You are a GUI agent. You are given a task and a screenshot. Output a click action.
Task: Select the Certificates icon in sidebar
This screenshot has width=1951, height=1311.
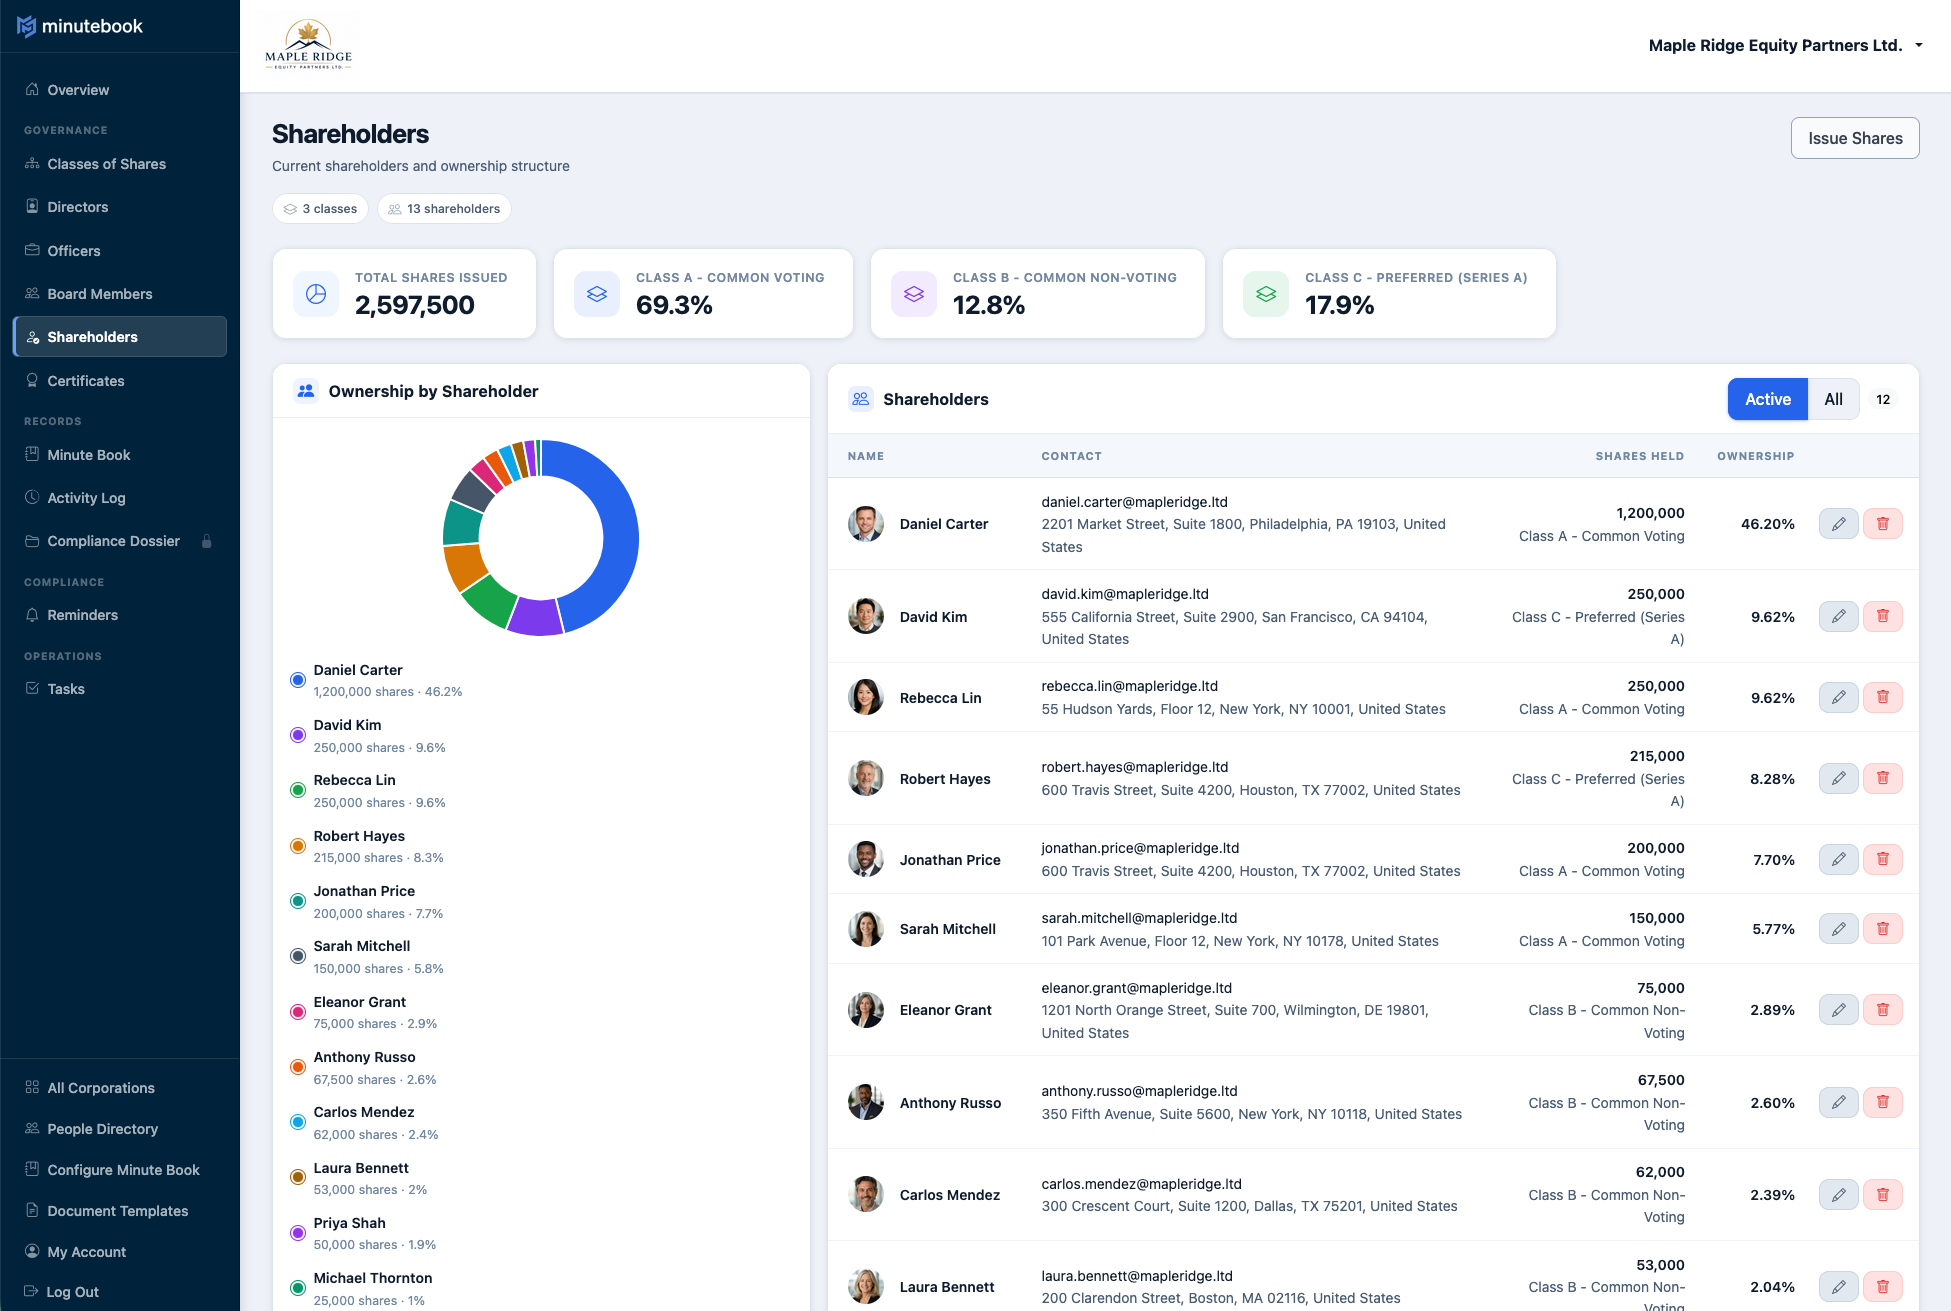tap(33, 381)
